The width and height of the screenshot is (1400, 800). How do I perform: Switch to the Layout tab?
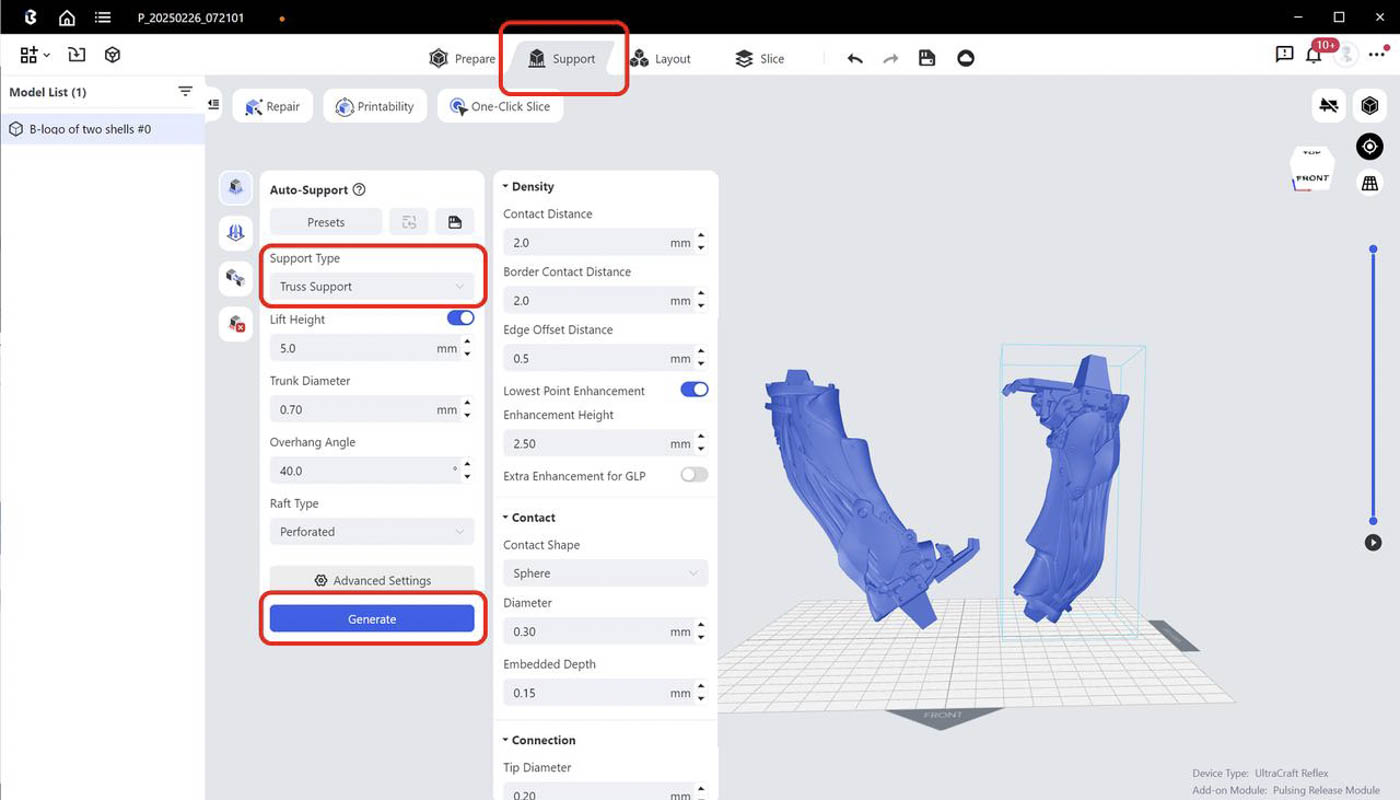(x=660, y=59)
